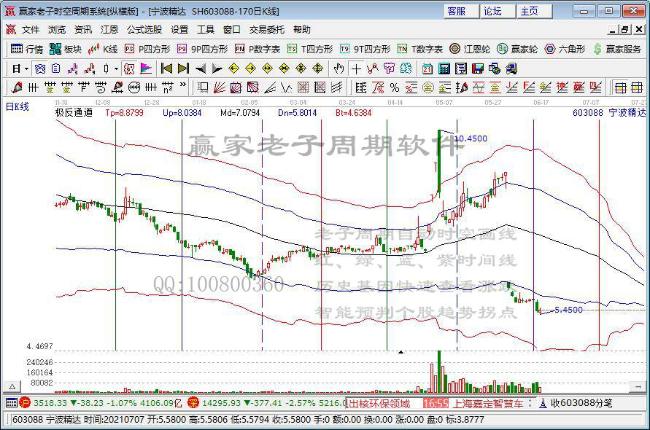Open the 赢家轮 tool

pos(517,49)
